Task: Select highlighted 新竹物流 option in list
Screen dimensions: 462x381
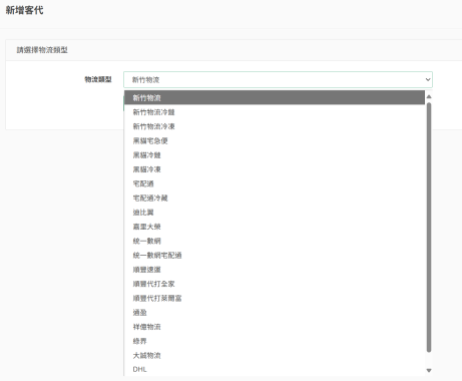Action: tap(275, 98)
